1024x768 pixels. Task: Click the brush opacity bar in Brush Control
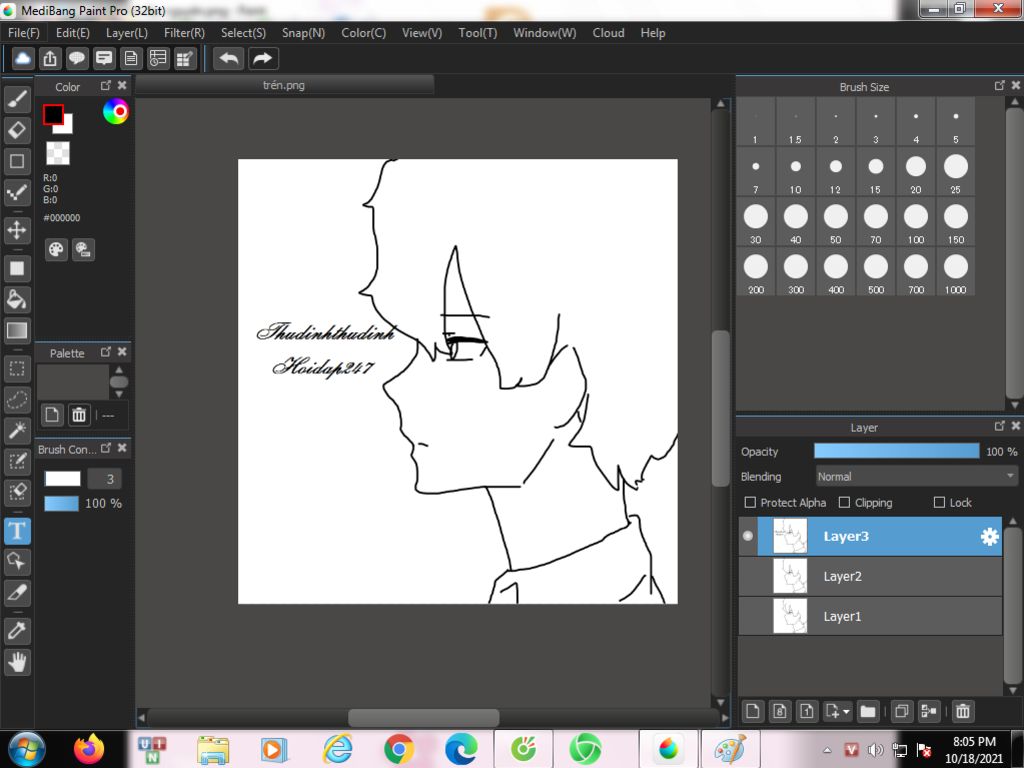61,504
